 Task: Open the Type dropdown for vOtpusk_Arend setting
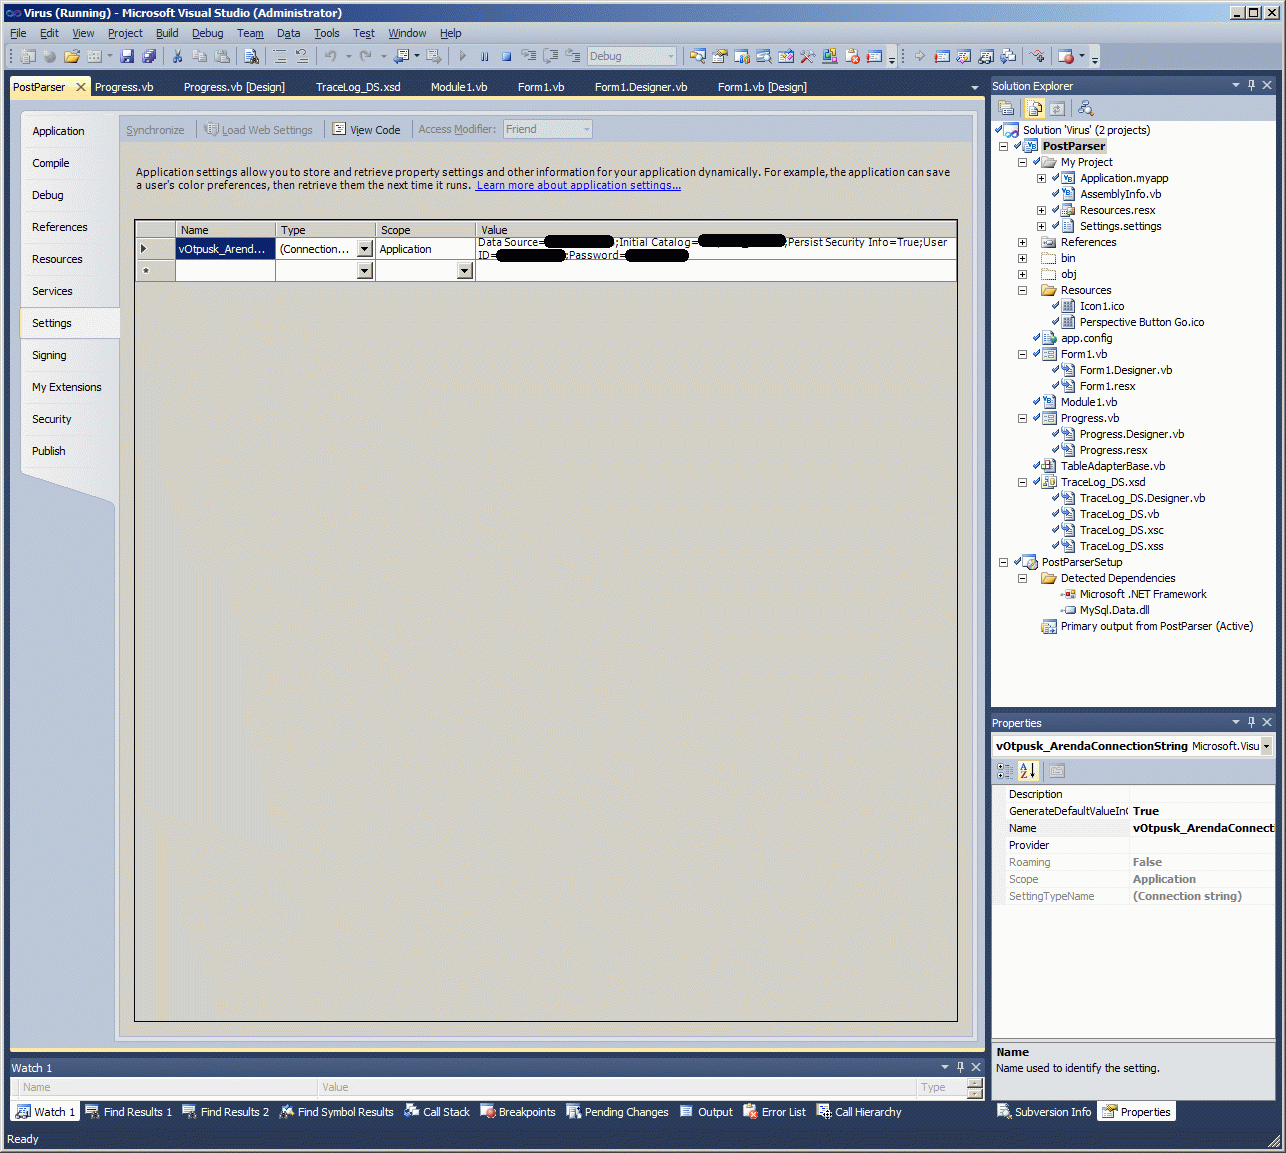[364, 249]
